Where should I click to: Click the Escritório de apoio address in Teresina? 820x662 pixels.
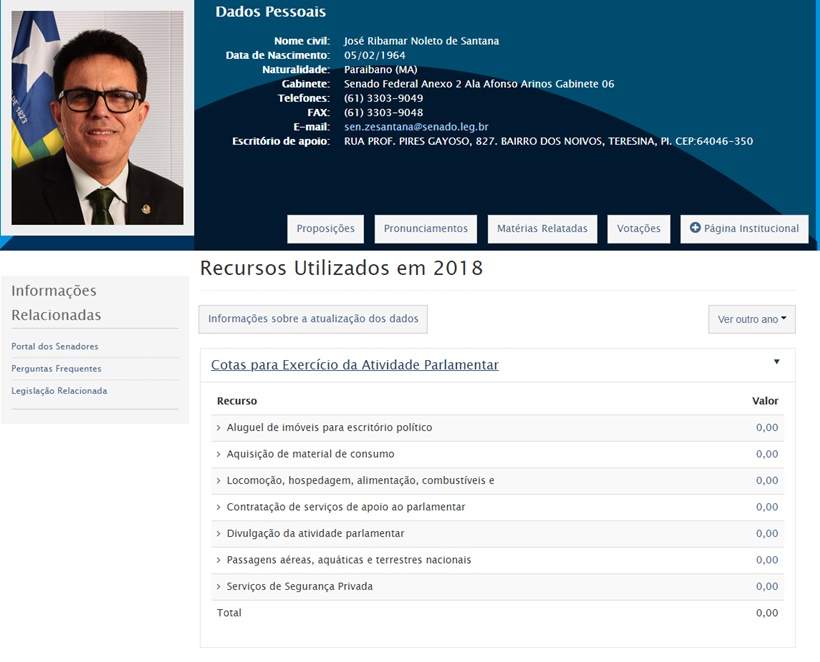pos(549,141)
